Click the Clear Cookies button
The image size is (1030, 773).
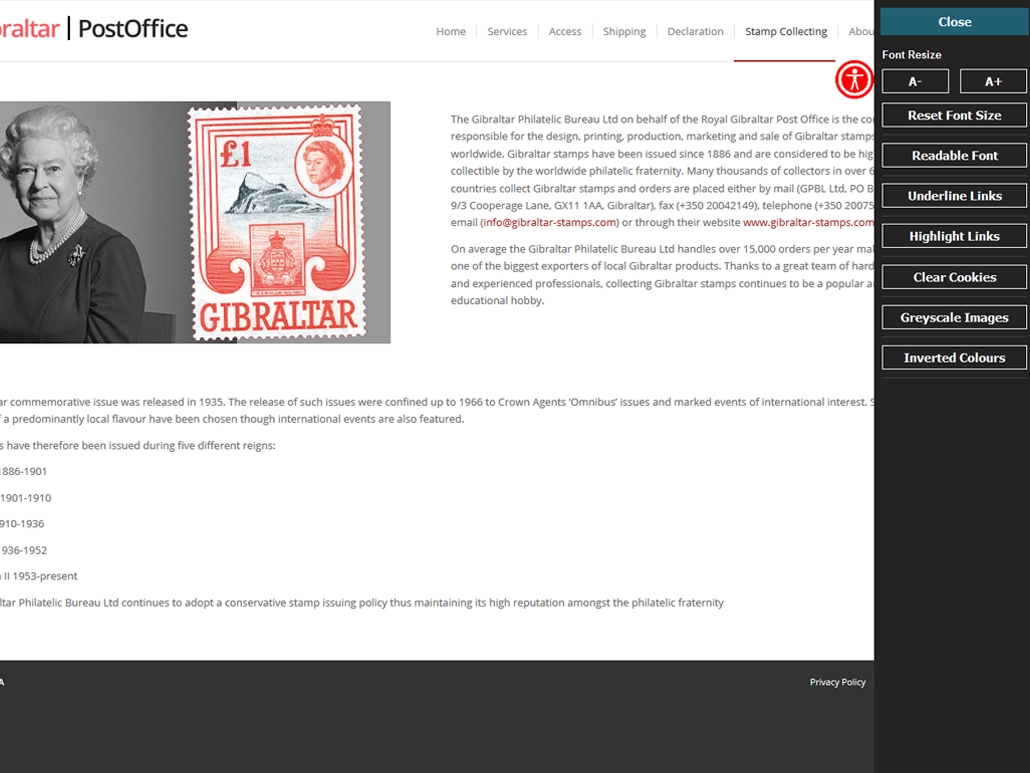pos(954,277)
